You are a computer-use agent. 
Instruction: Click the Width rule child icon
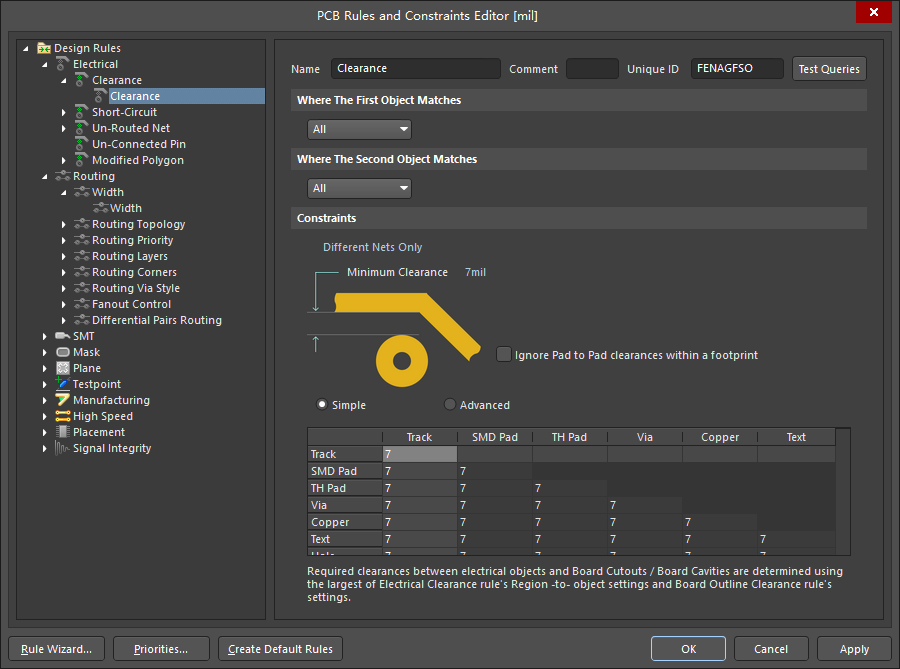(100, 208)
